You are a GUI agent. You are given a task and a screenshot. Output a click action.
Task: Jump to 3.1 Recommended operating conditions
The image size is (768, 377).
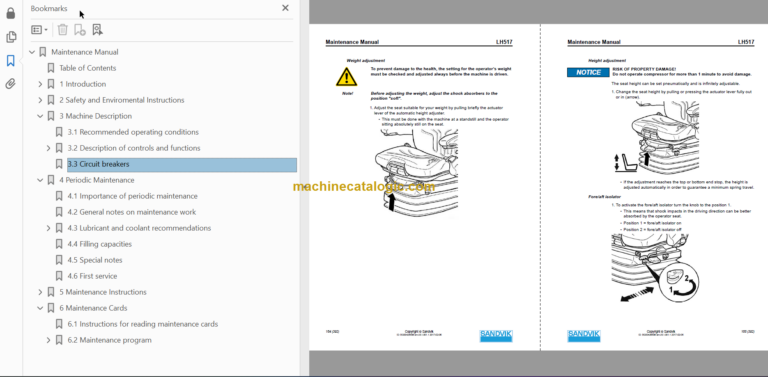(133, 132)
